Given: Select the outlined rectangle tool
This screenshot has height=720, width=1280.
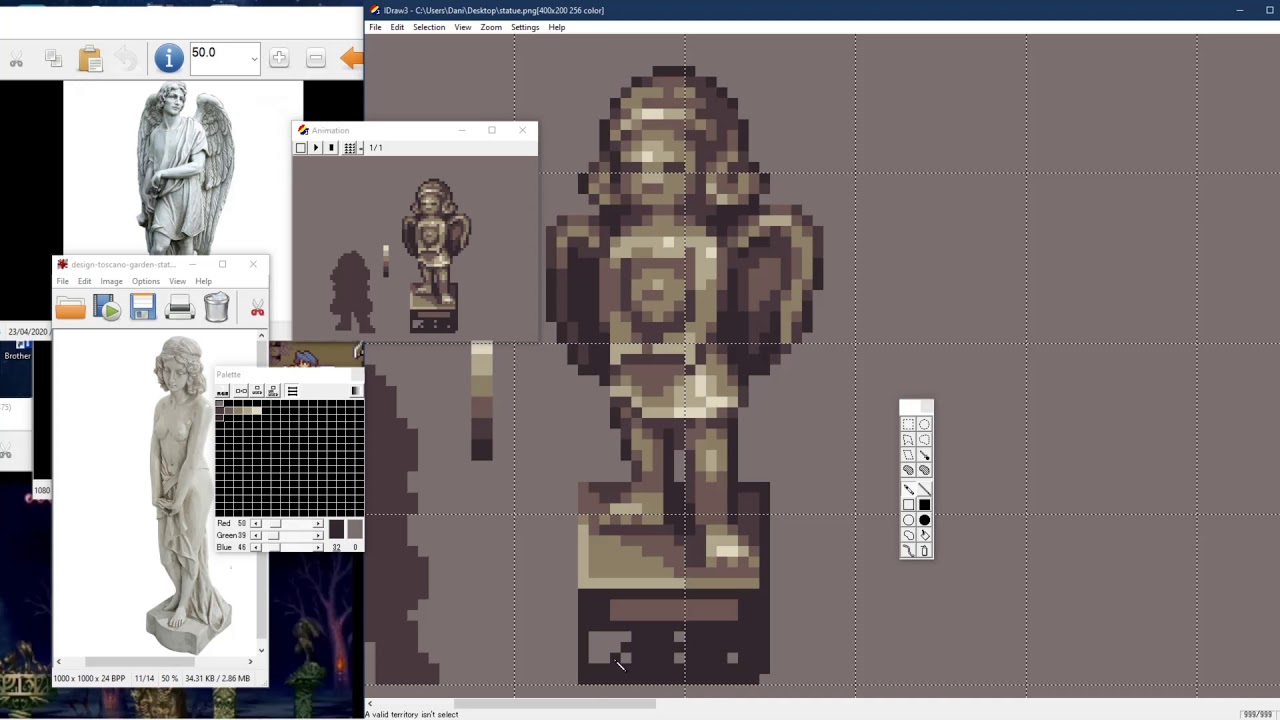Looking at the screenshot, I should click(x=908, y=504).
